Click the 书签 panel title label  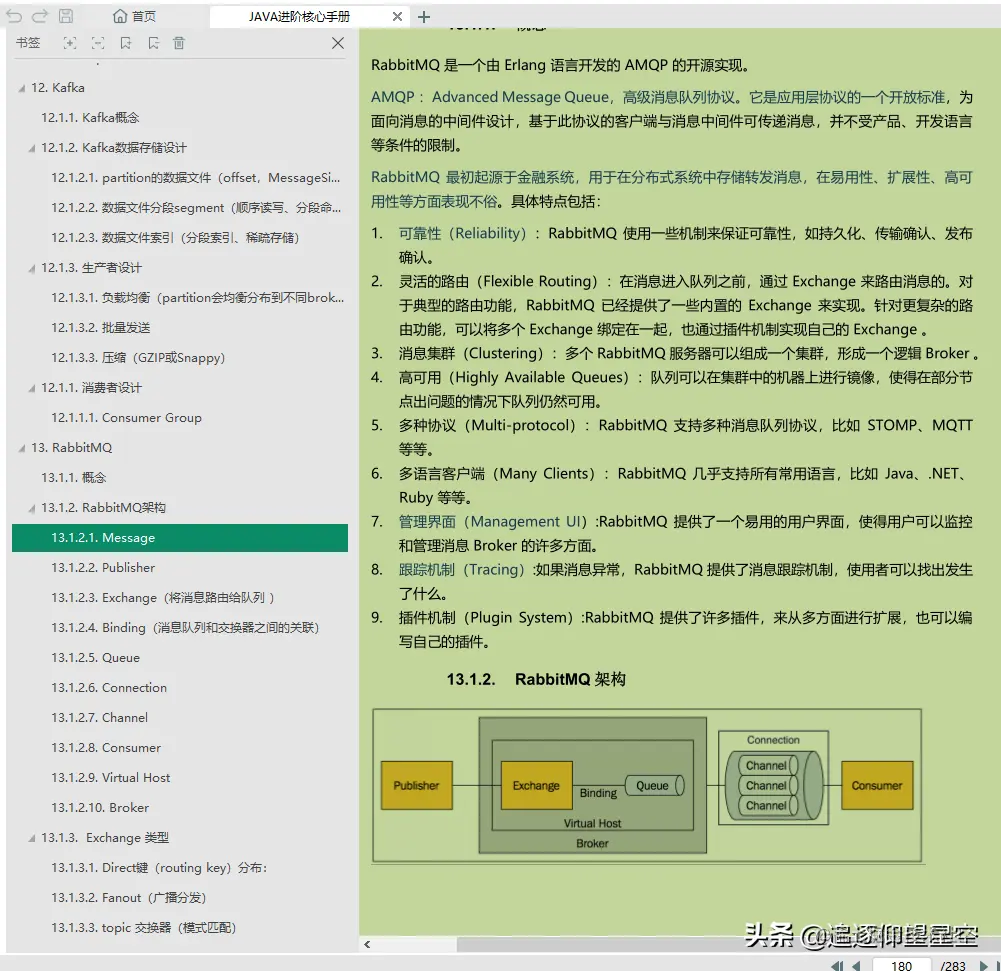[x=28, y=43]
